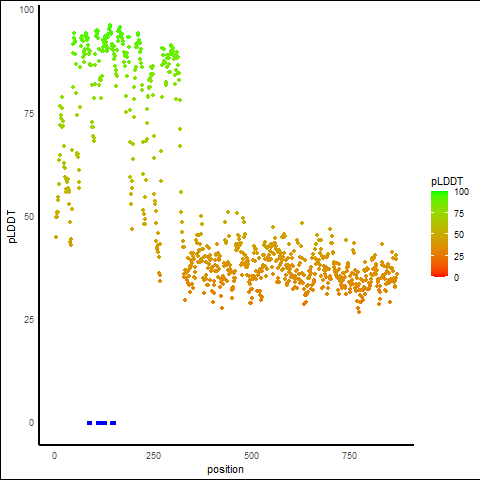Screen dimensions: 480x480
Task: Click the legend label 100
Action: tap(461, 192)
